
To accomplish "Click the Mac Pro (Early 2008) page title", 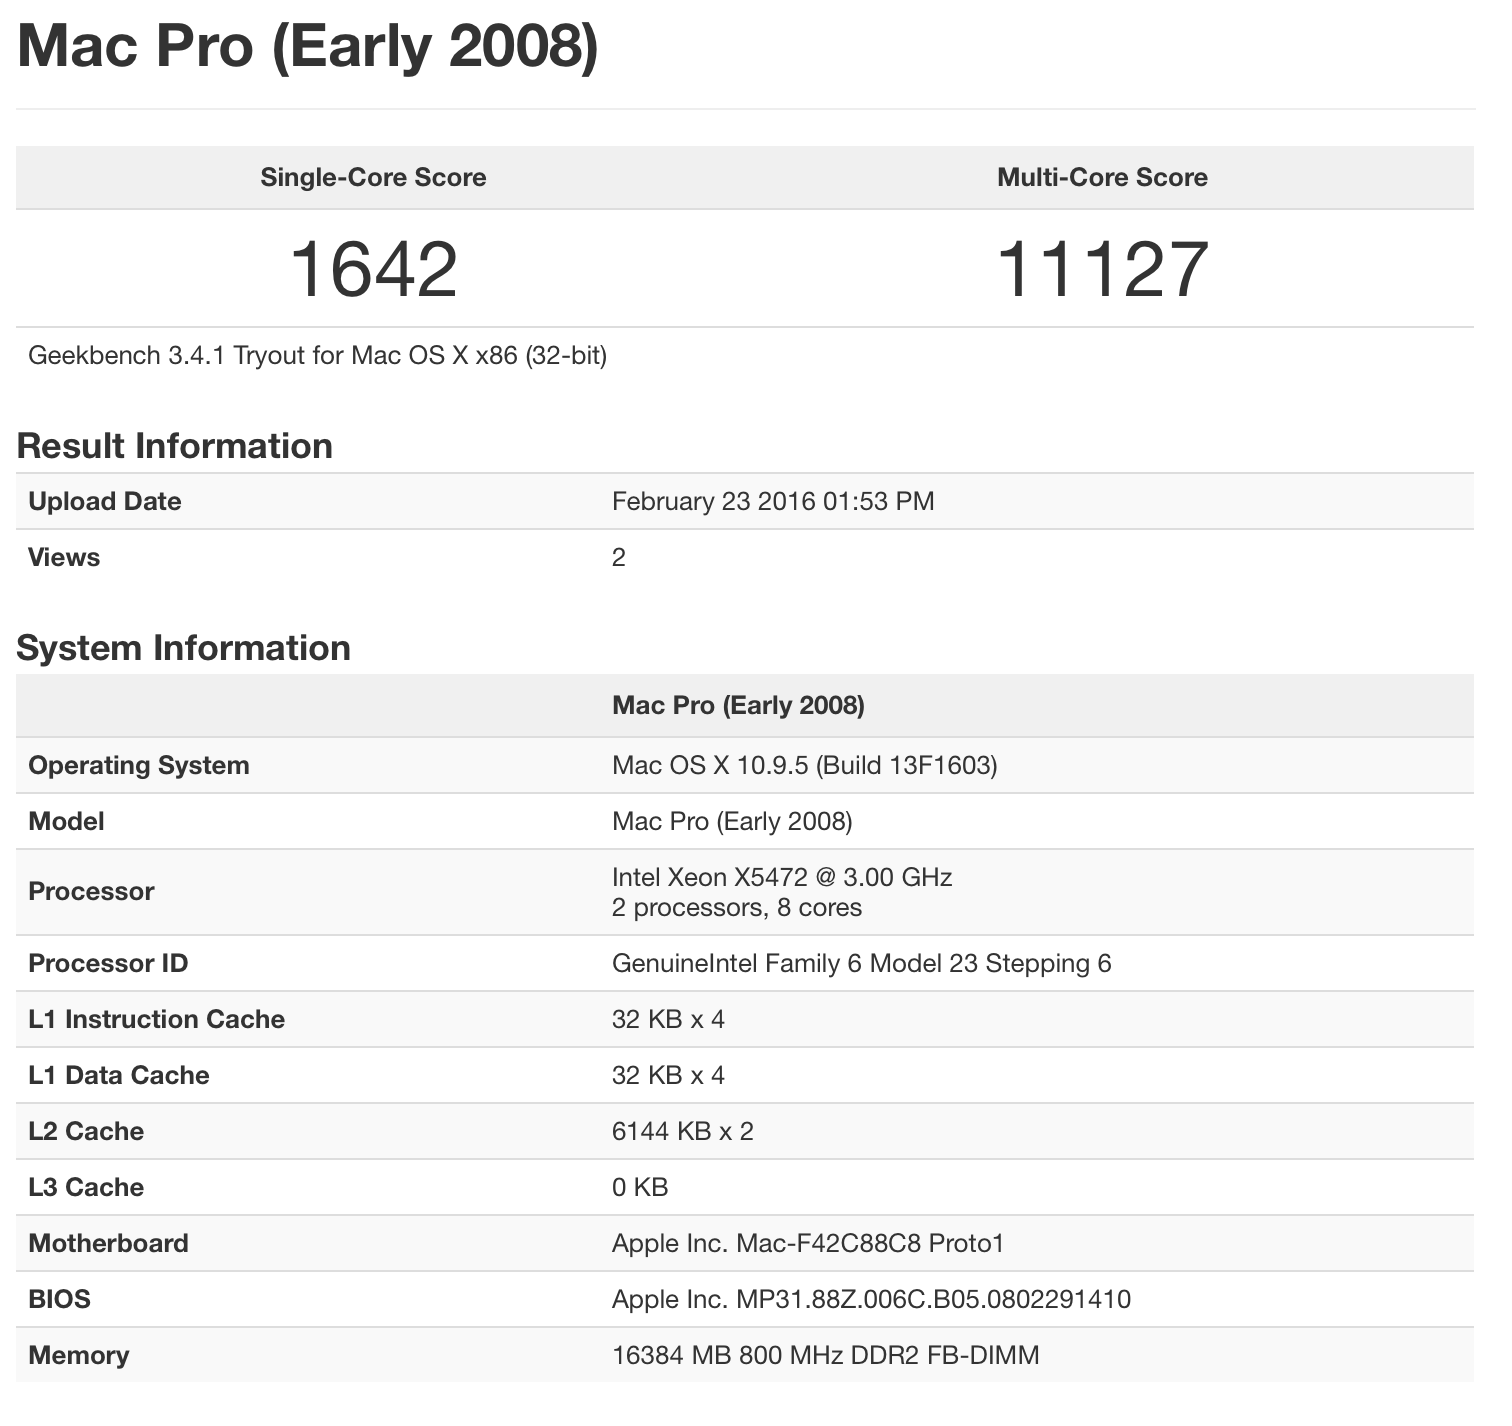I will click(x=308, y=46).
